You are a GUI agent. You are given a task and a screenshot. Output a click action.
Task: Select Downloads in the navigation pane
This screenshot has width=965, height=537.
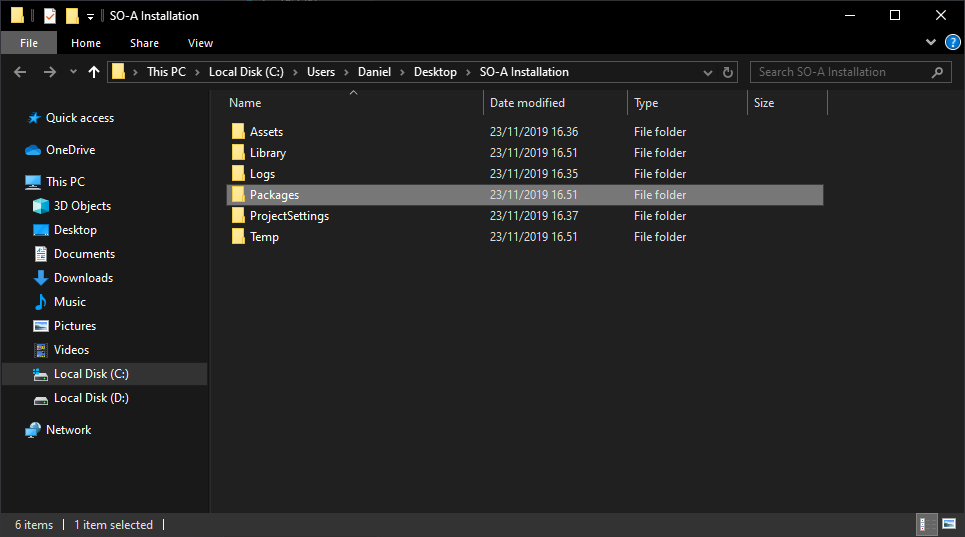click(x=84, y=277)
